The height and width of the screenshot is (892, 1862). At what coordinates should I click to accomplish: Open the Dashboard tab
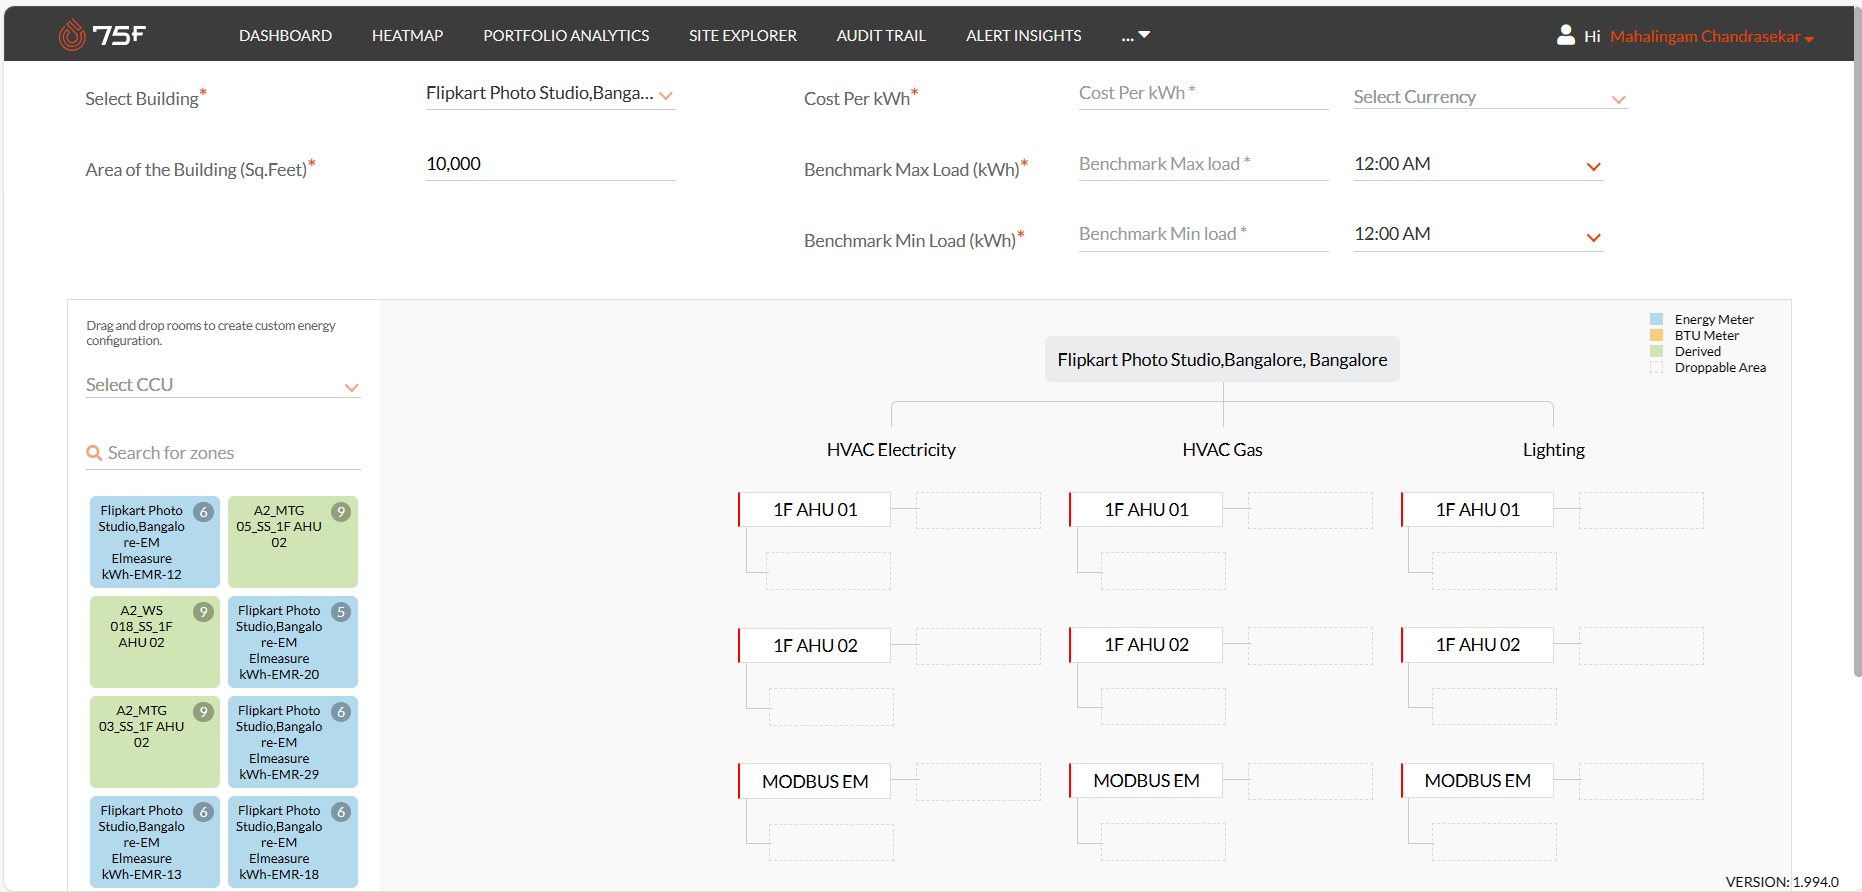pos(285,35)
